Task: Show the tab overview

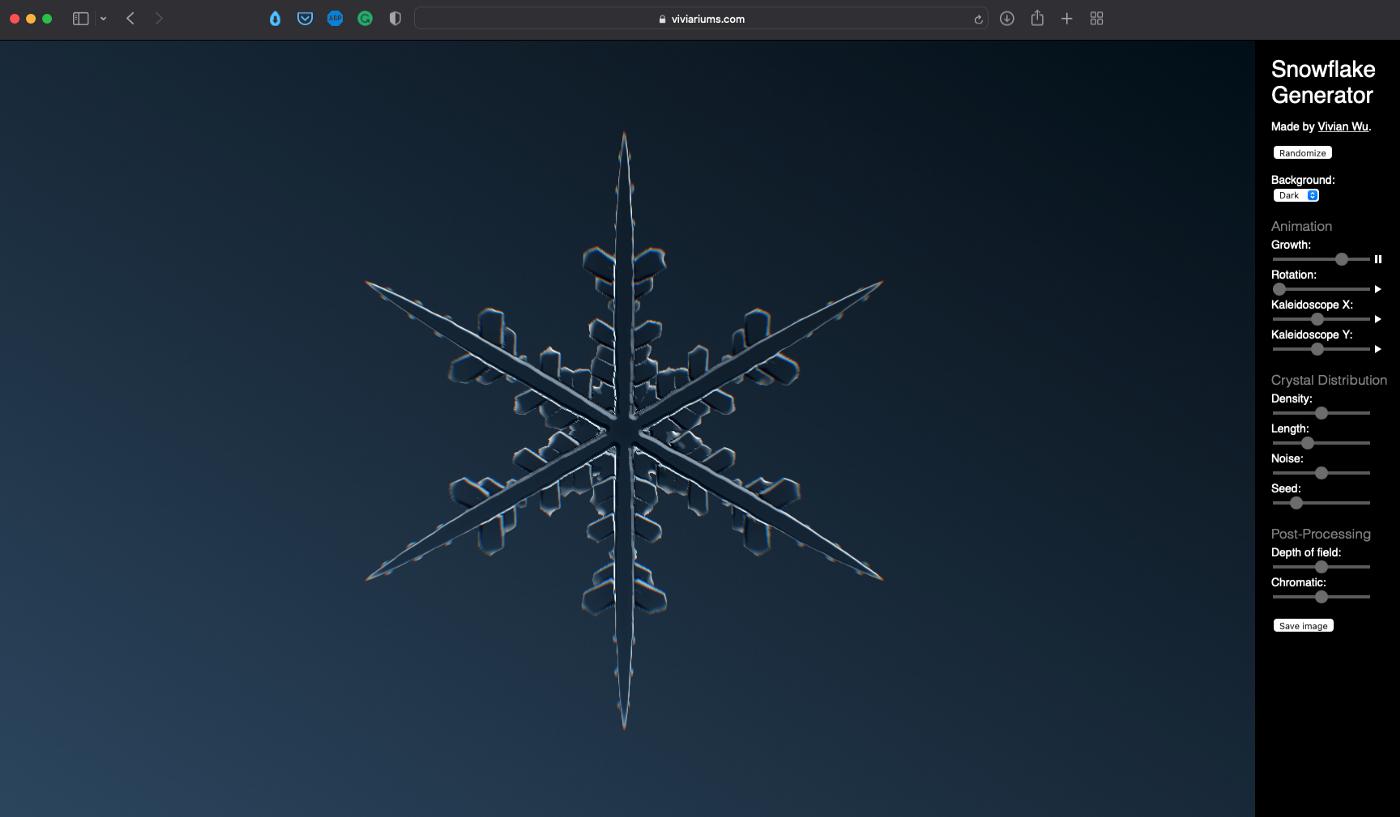Action: pyautogui.click(x=1097, y=18)
